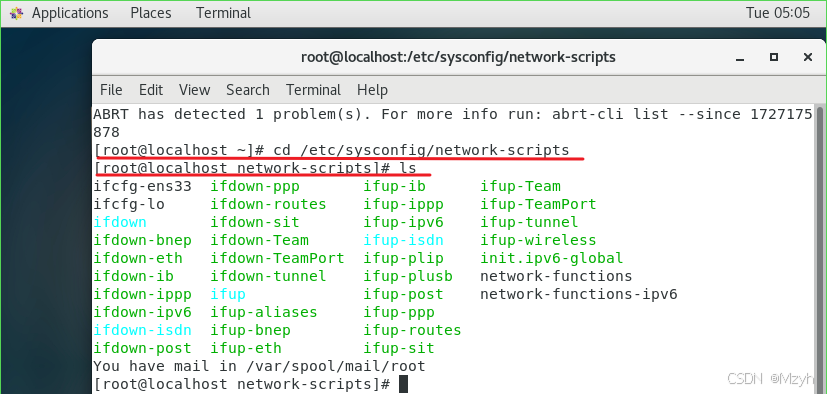The height and width of the screenshot is (394, 827).
Task: Click the network-functions-ipv6 file name
Action: click(579, 294)
